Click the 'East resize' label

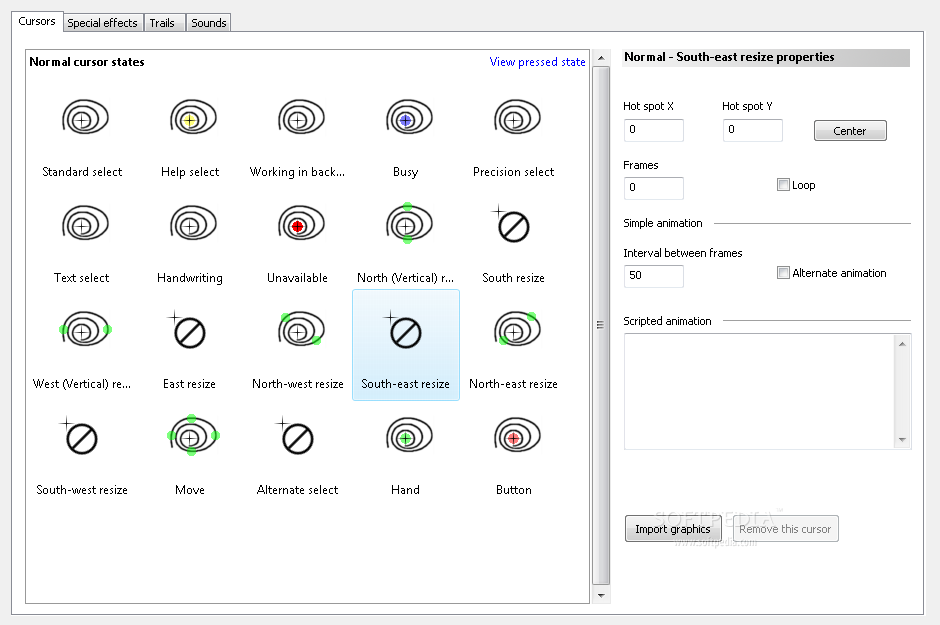coord(189,384)
